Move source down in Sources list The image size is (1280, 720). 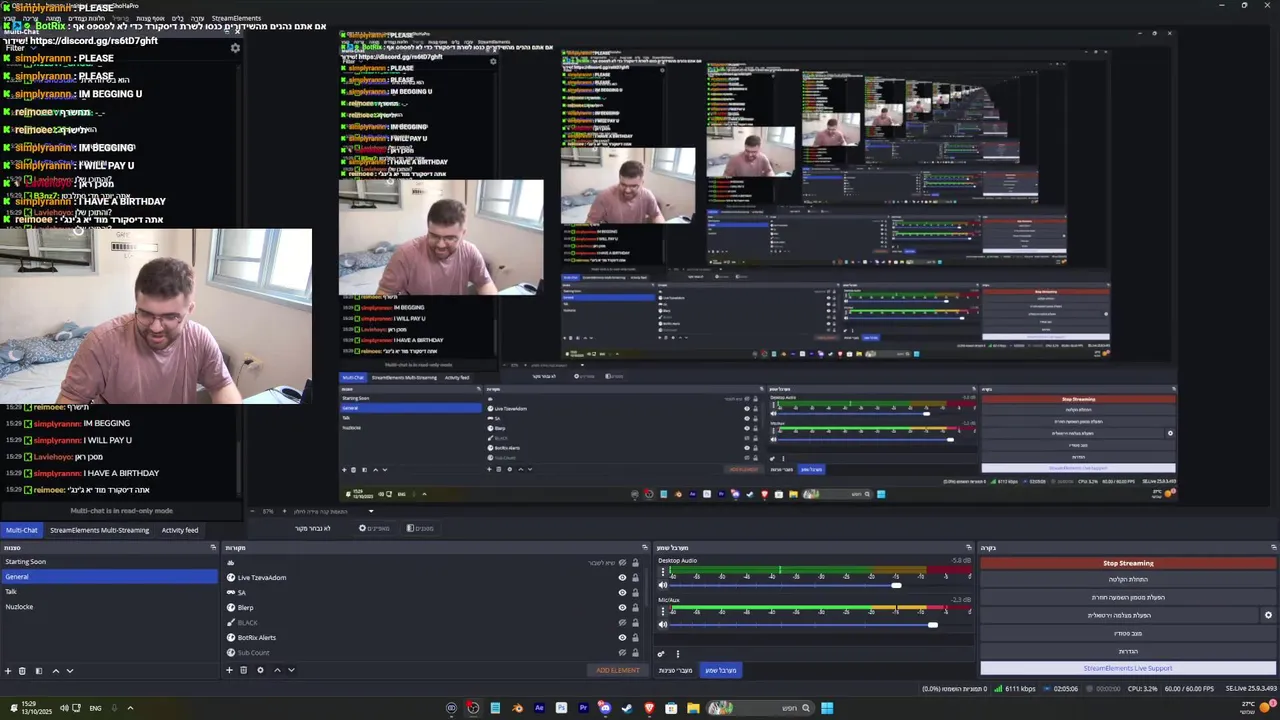[291, 670]
